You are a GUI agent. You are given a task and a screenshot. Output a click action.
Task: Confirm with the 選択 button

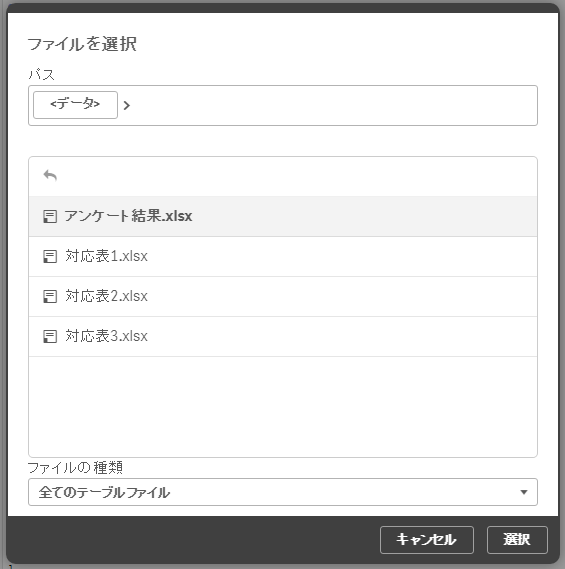517,540
